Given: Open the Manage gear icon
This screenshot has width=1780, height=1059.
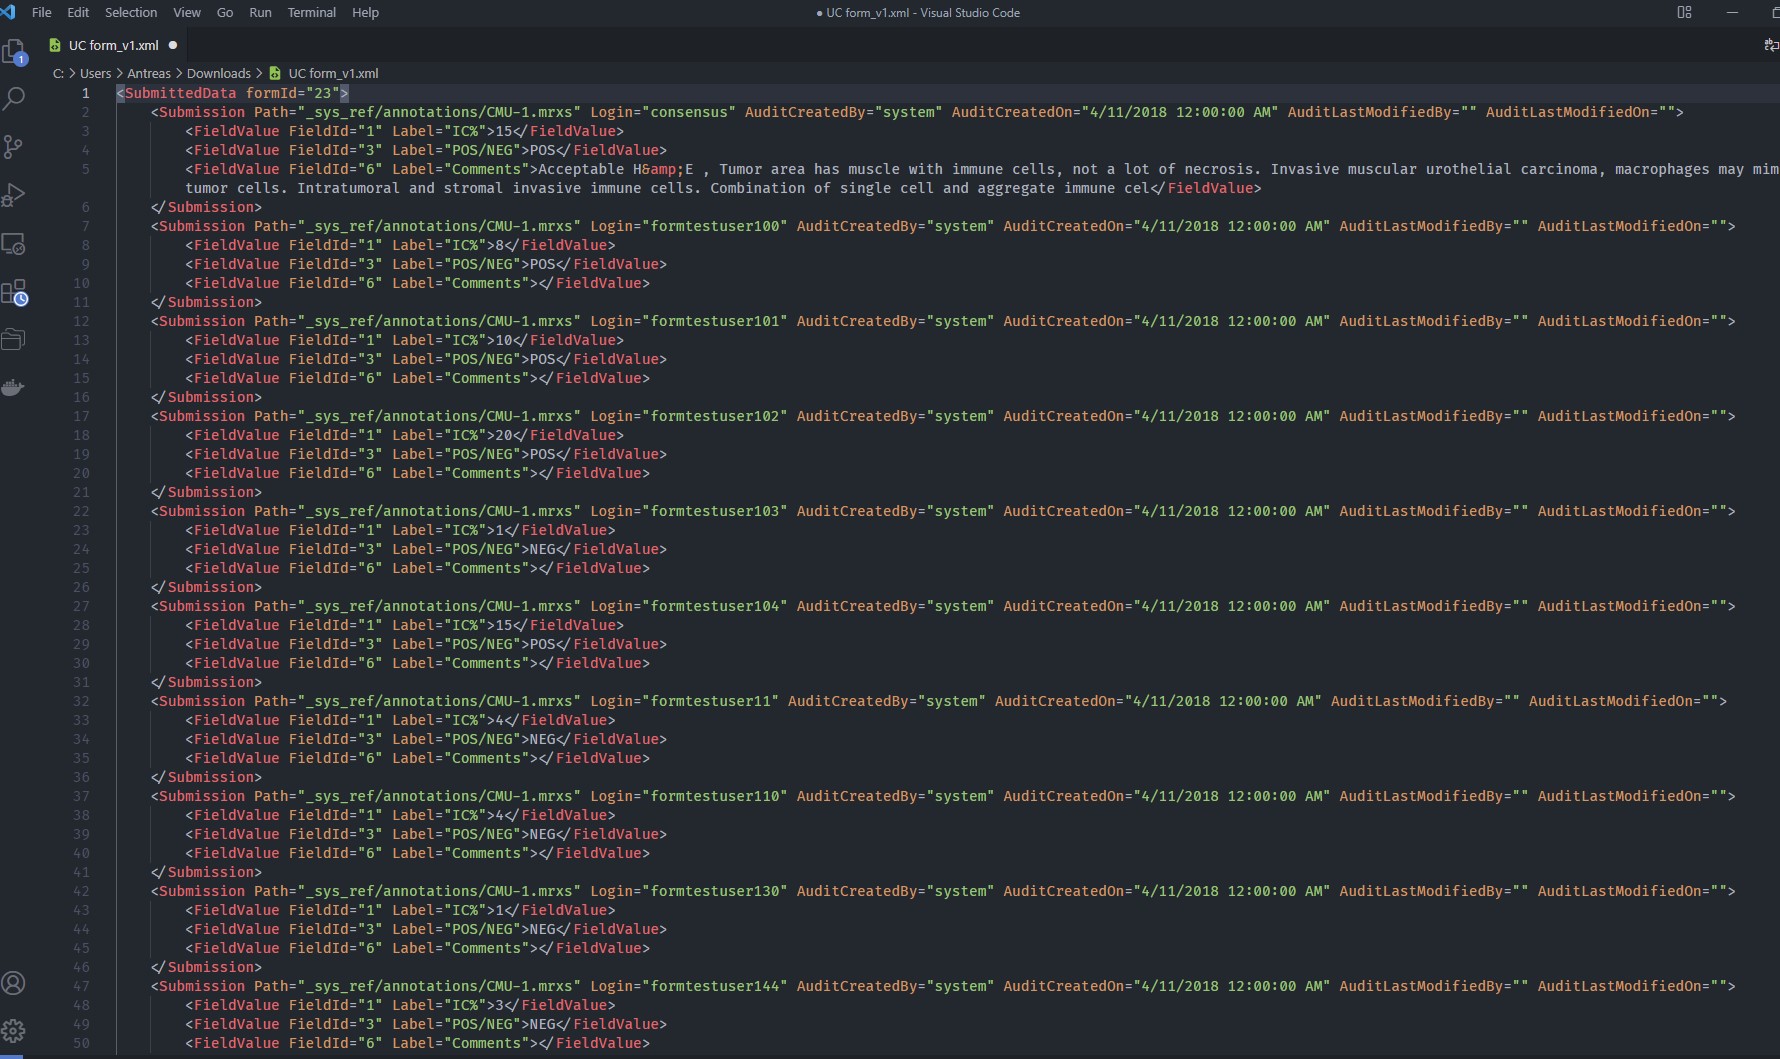Looking at the screenshot, I should [14, 1031].
